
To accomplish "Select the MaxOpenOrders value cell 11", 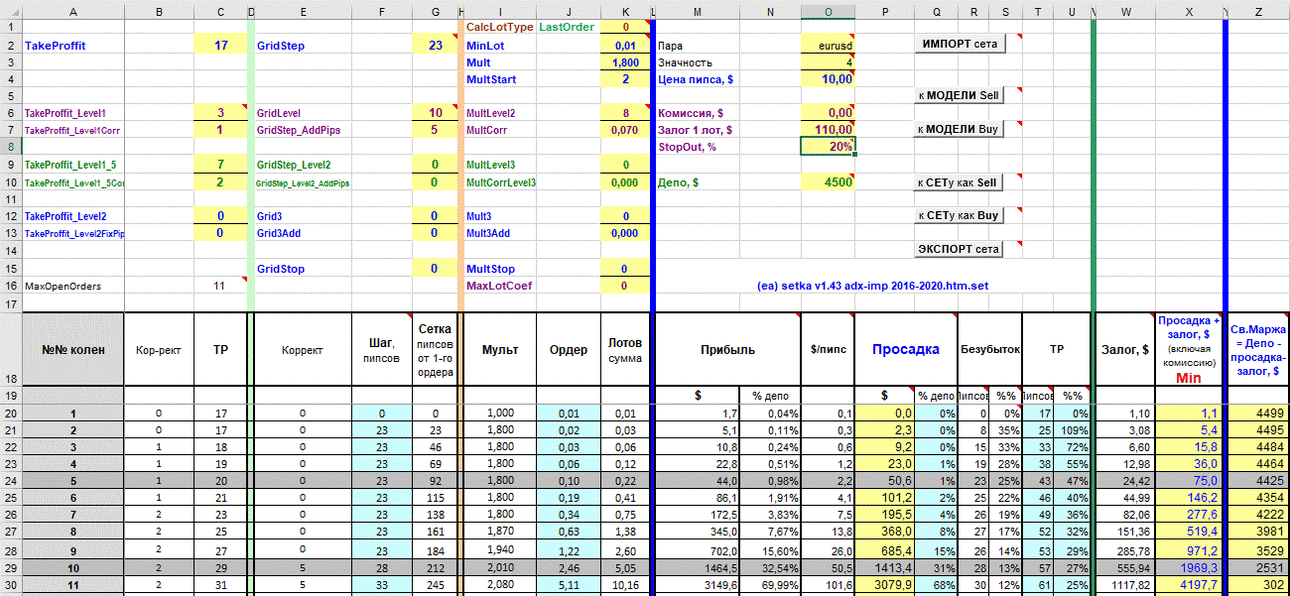I will (220, 286).
